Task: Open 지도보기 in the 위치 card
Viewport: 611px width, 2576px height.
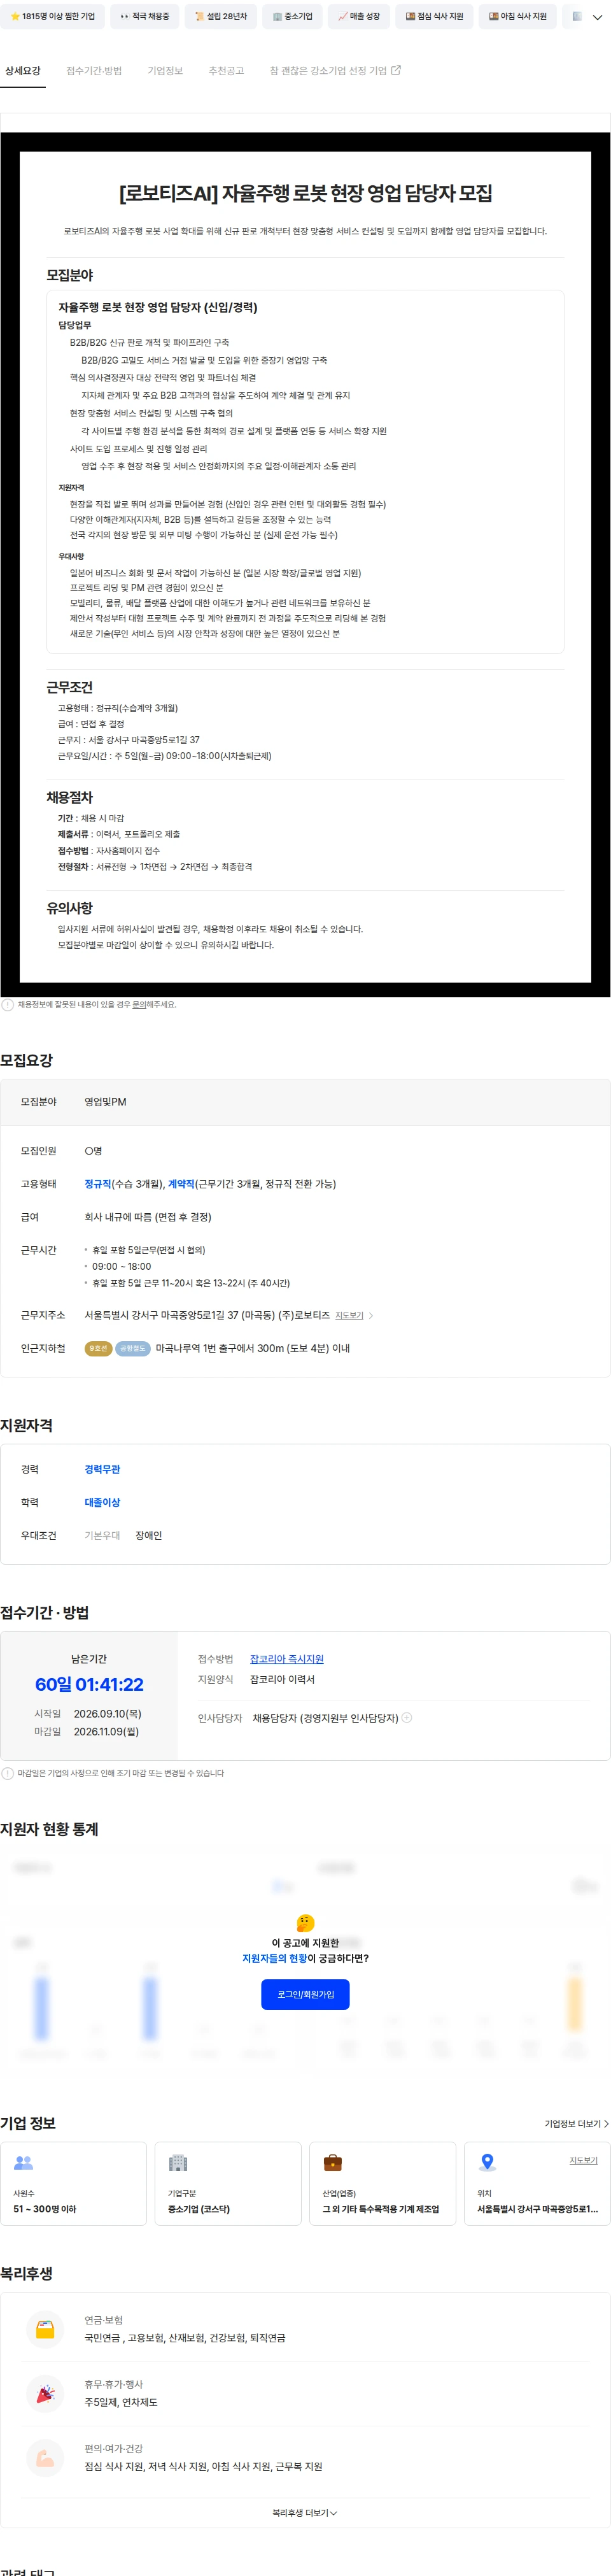Action: point(583,2161)
